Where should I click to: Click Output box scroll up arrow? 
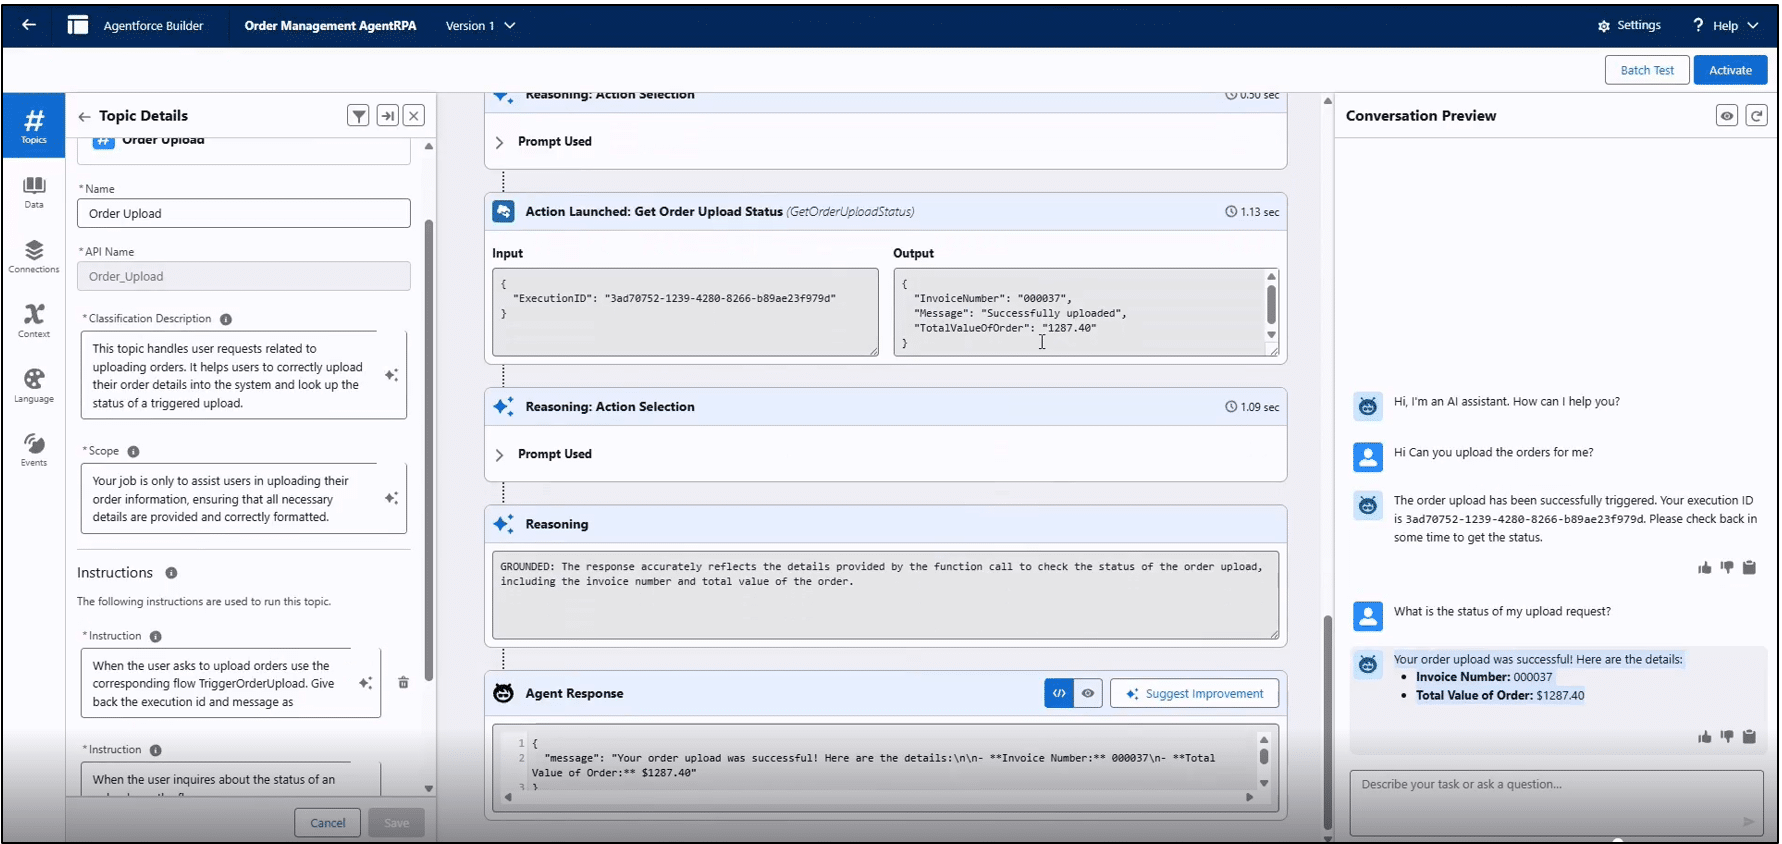(1271, 277)
